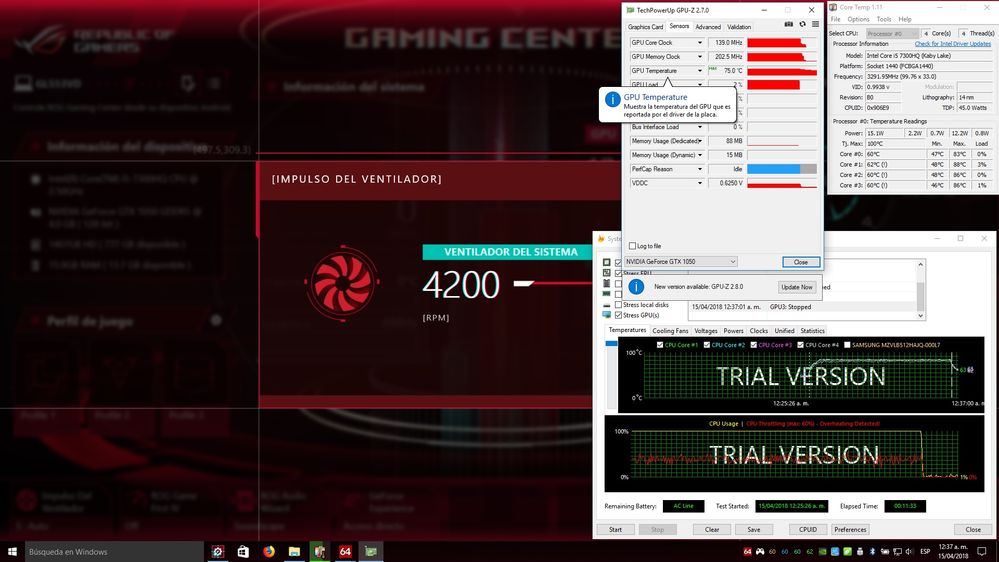Click the Windows Start button
Viewport: 999px width, 562px height.
12,551
